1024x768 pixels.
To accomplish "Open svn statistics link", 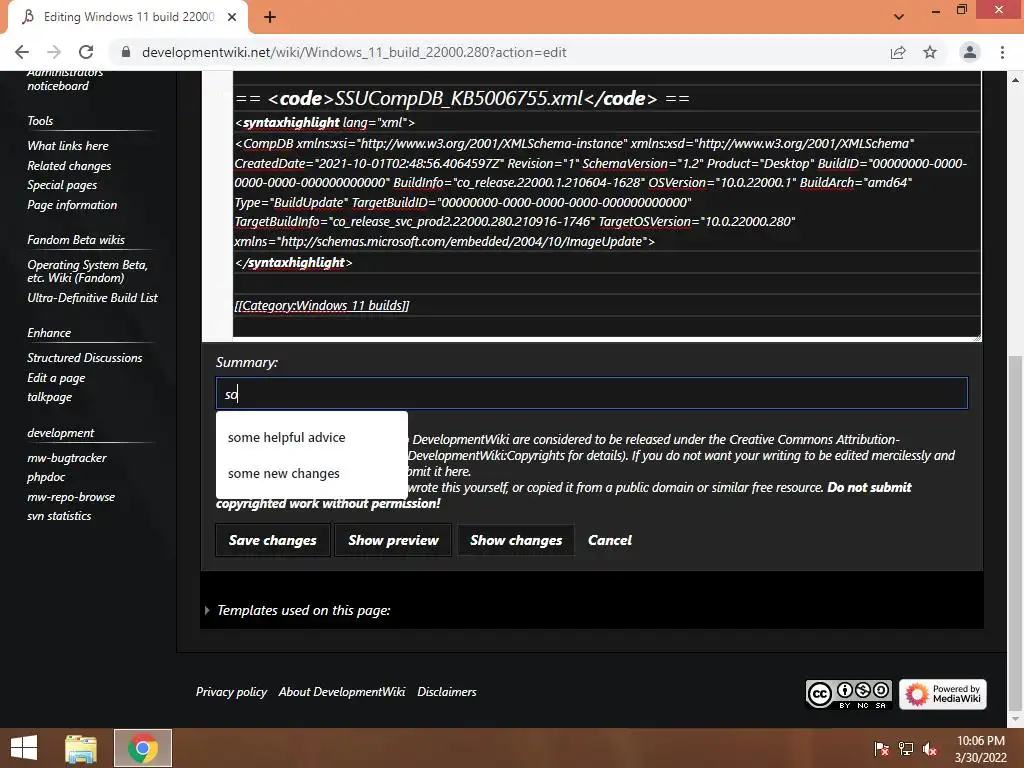I will pos(59,516).
